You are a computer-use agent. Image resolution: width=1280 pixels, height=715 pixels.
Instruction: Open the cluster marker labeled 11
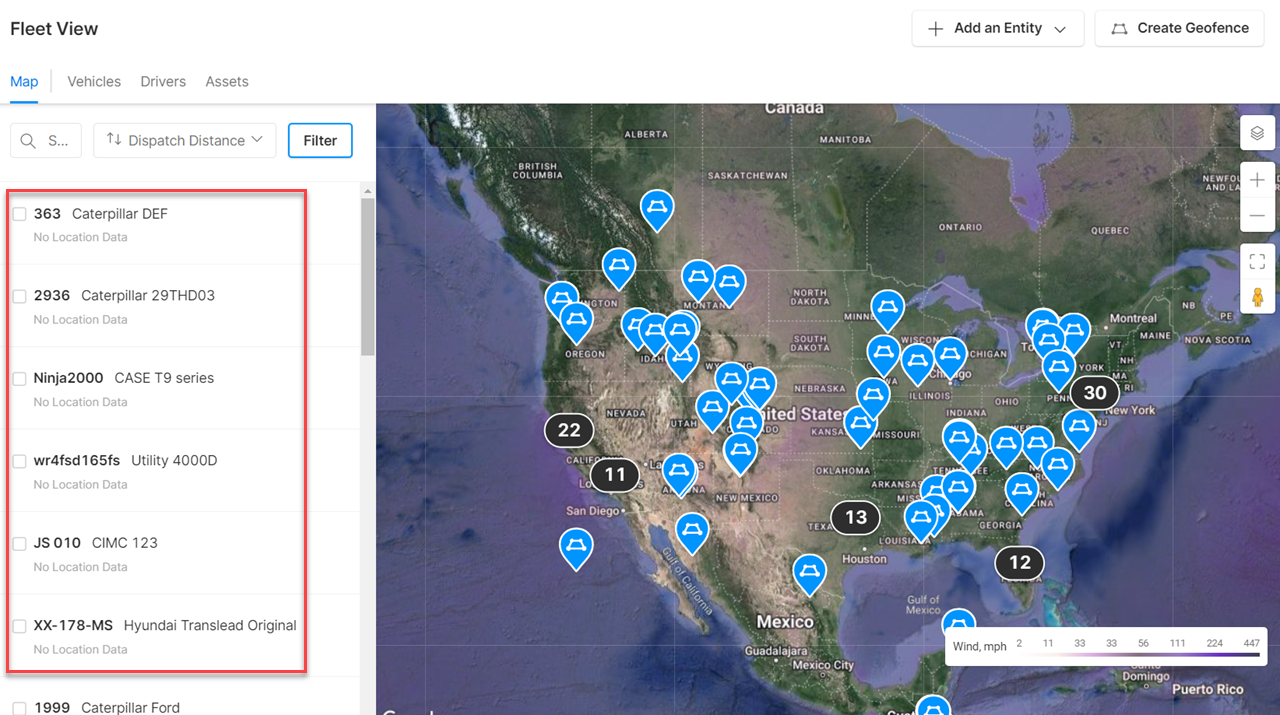click(x=615, y=474)
